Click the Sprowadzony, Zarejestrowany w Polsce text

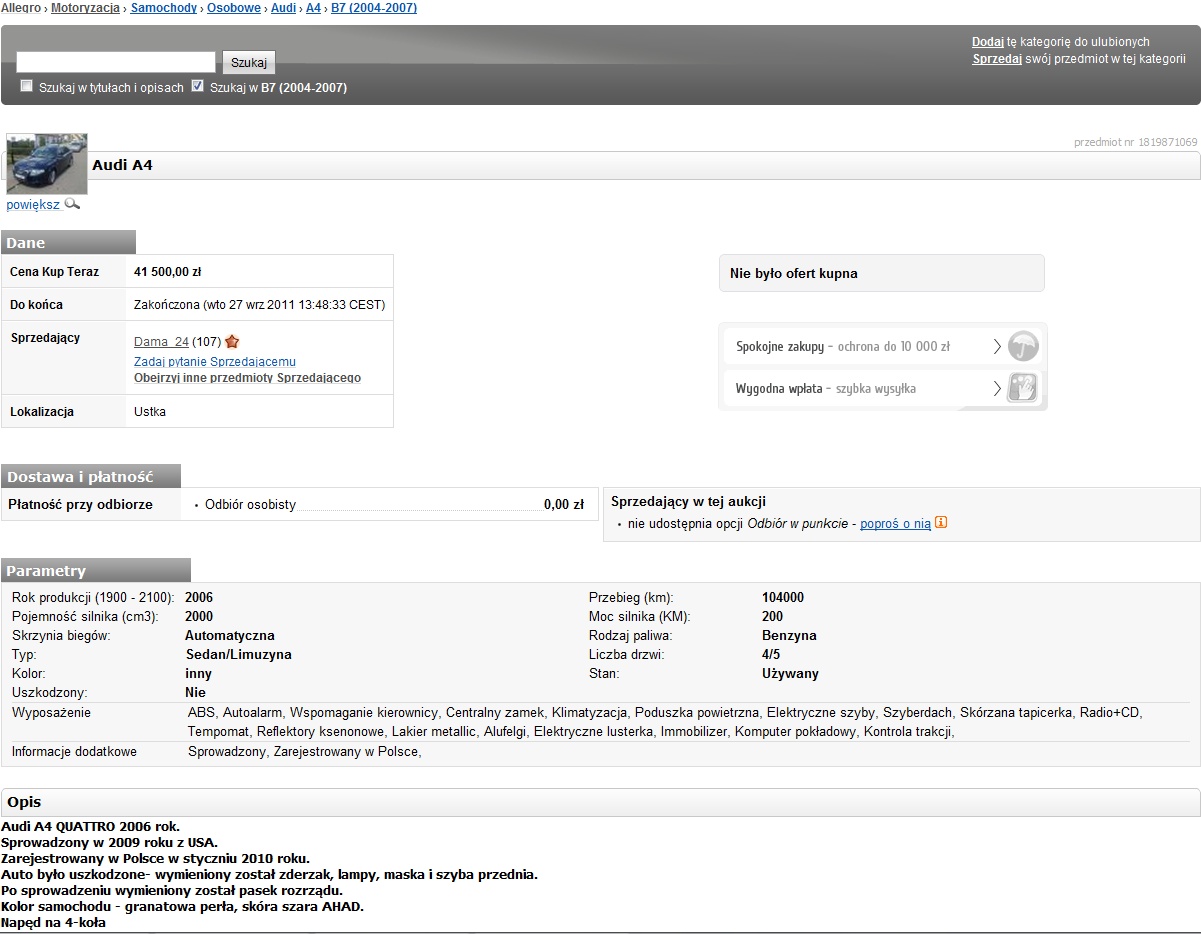click(304, 752)
